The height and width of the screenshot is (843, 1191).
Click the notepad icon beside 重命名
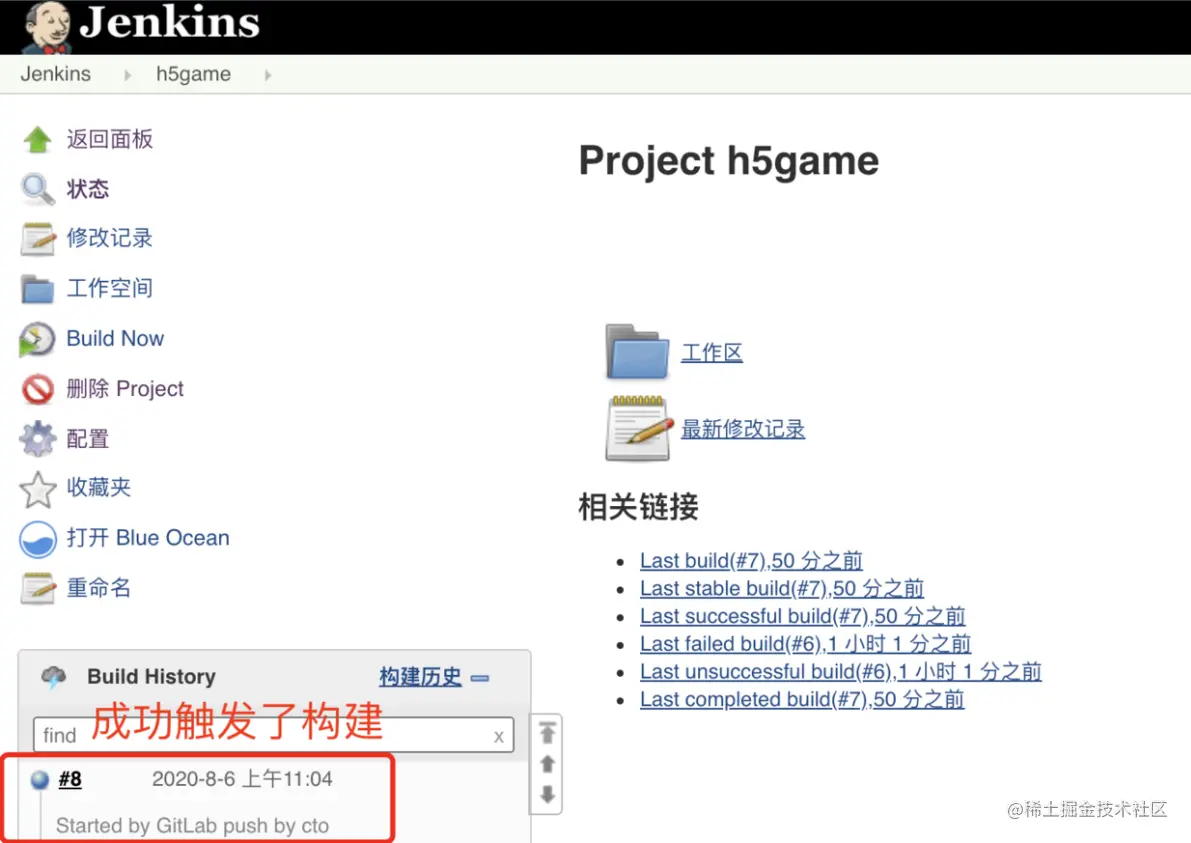point(37,589)
